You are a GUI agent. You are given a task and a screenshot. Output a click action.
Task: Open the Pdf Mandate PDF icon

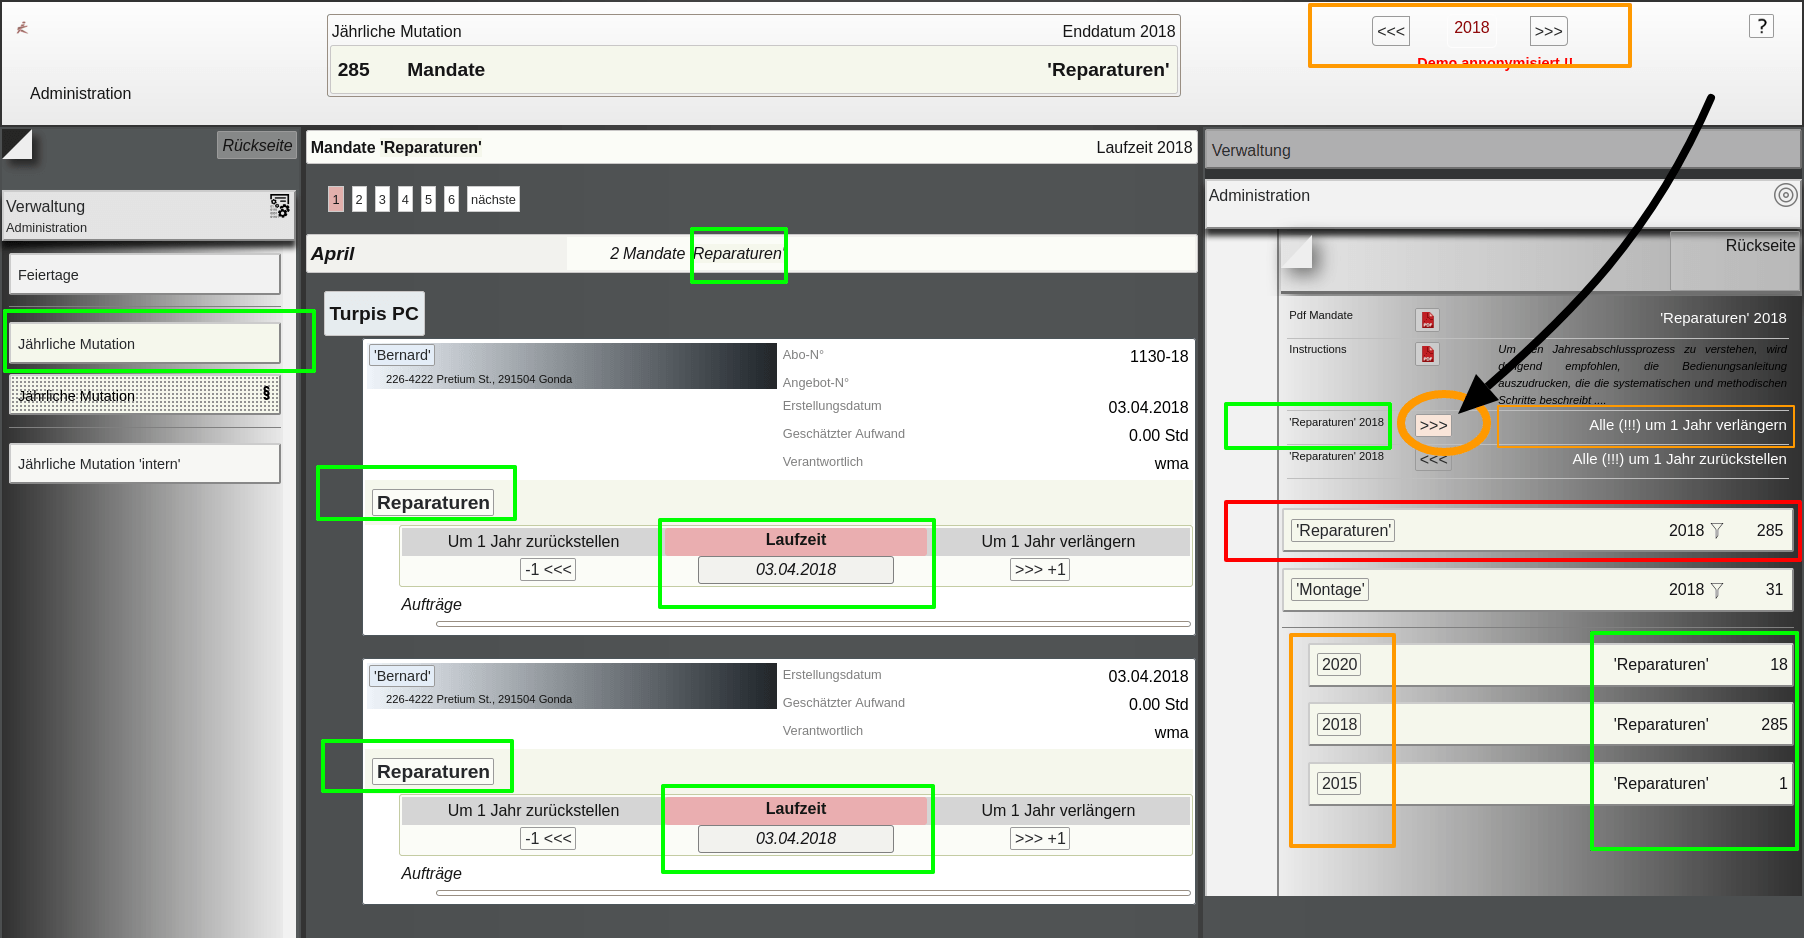[1427, 320]
